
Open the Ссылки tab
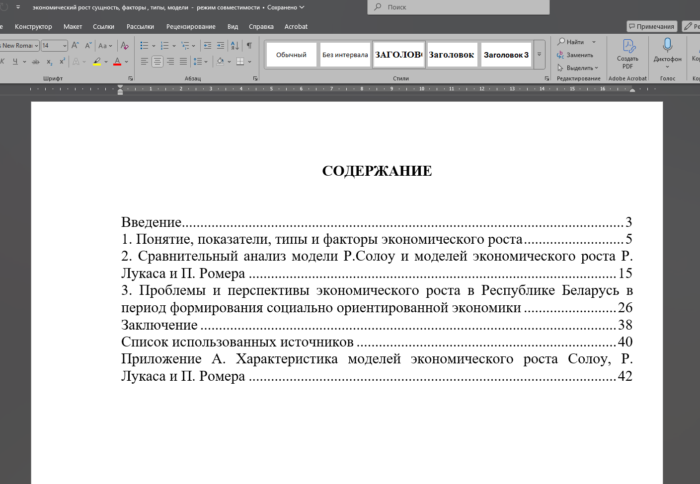tap(103, 27)
